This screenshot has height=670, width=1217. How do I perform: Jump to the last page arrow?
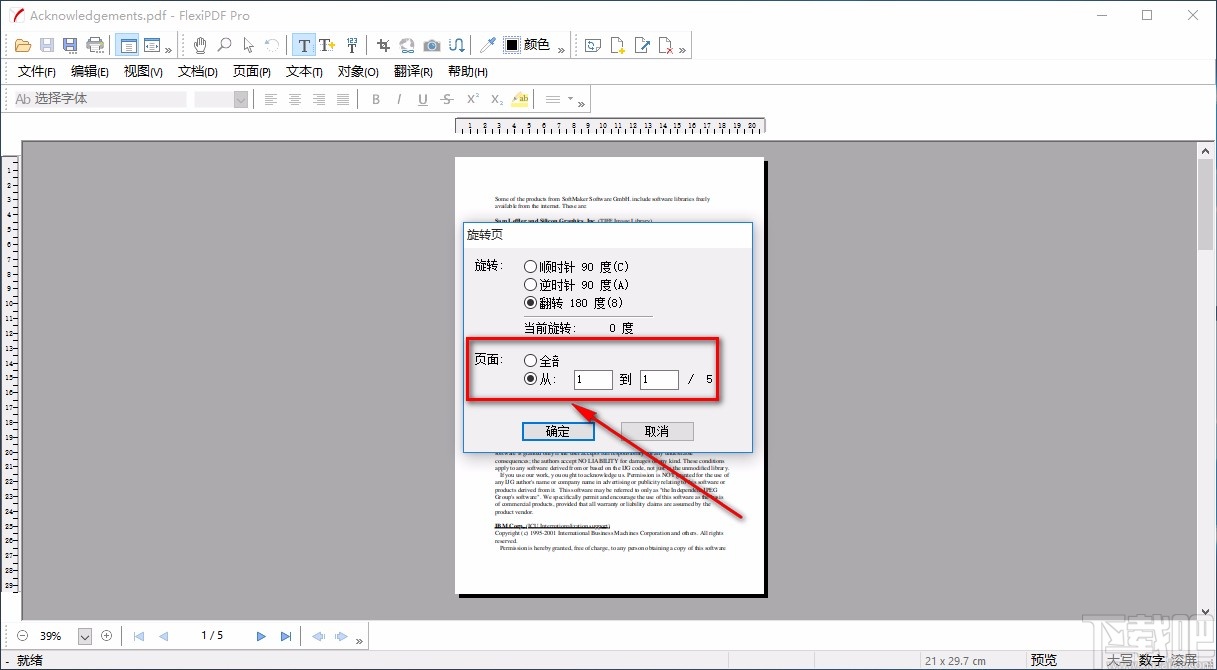coord(286,636)
